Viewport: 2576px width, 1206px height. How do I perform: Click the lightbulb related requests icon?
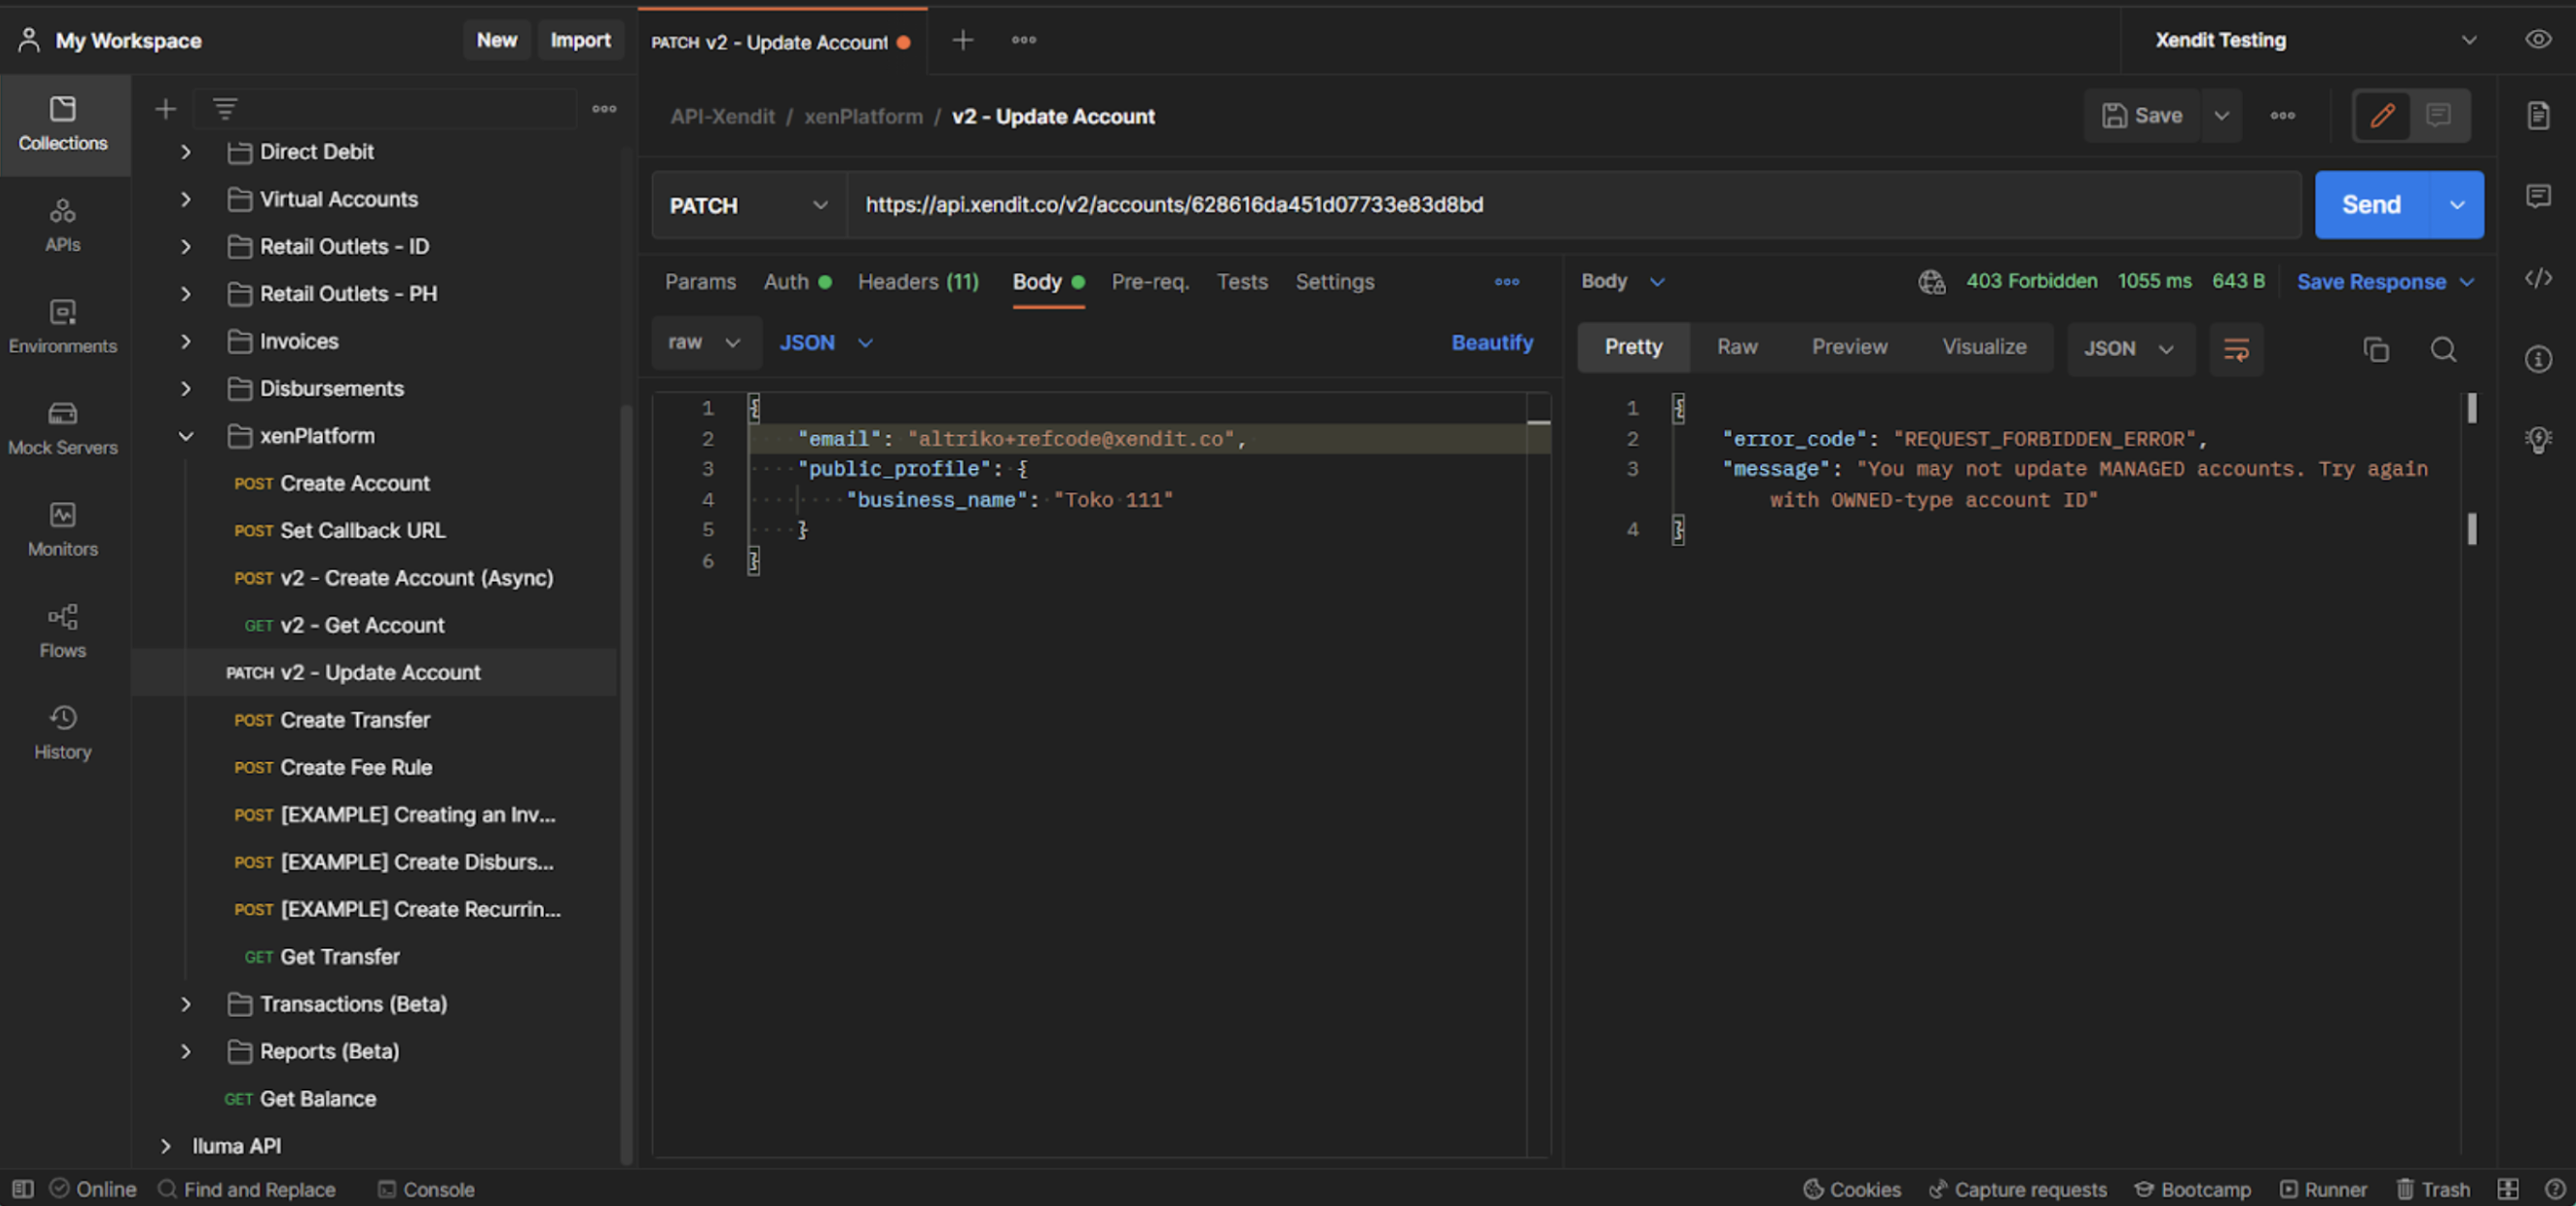(2539, 440)
